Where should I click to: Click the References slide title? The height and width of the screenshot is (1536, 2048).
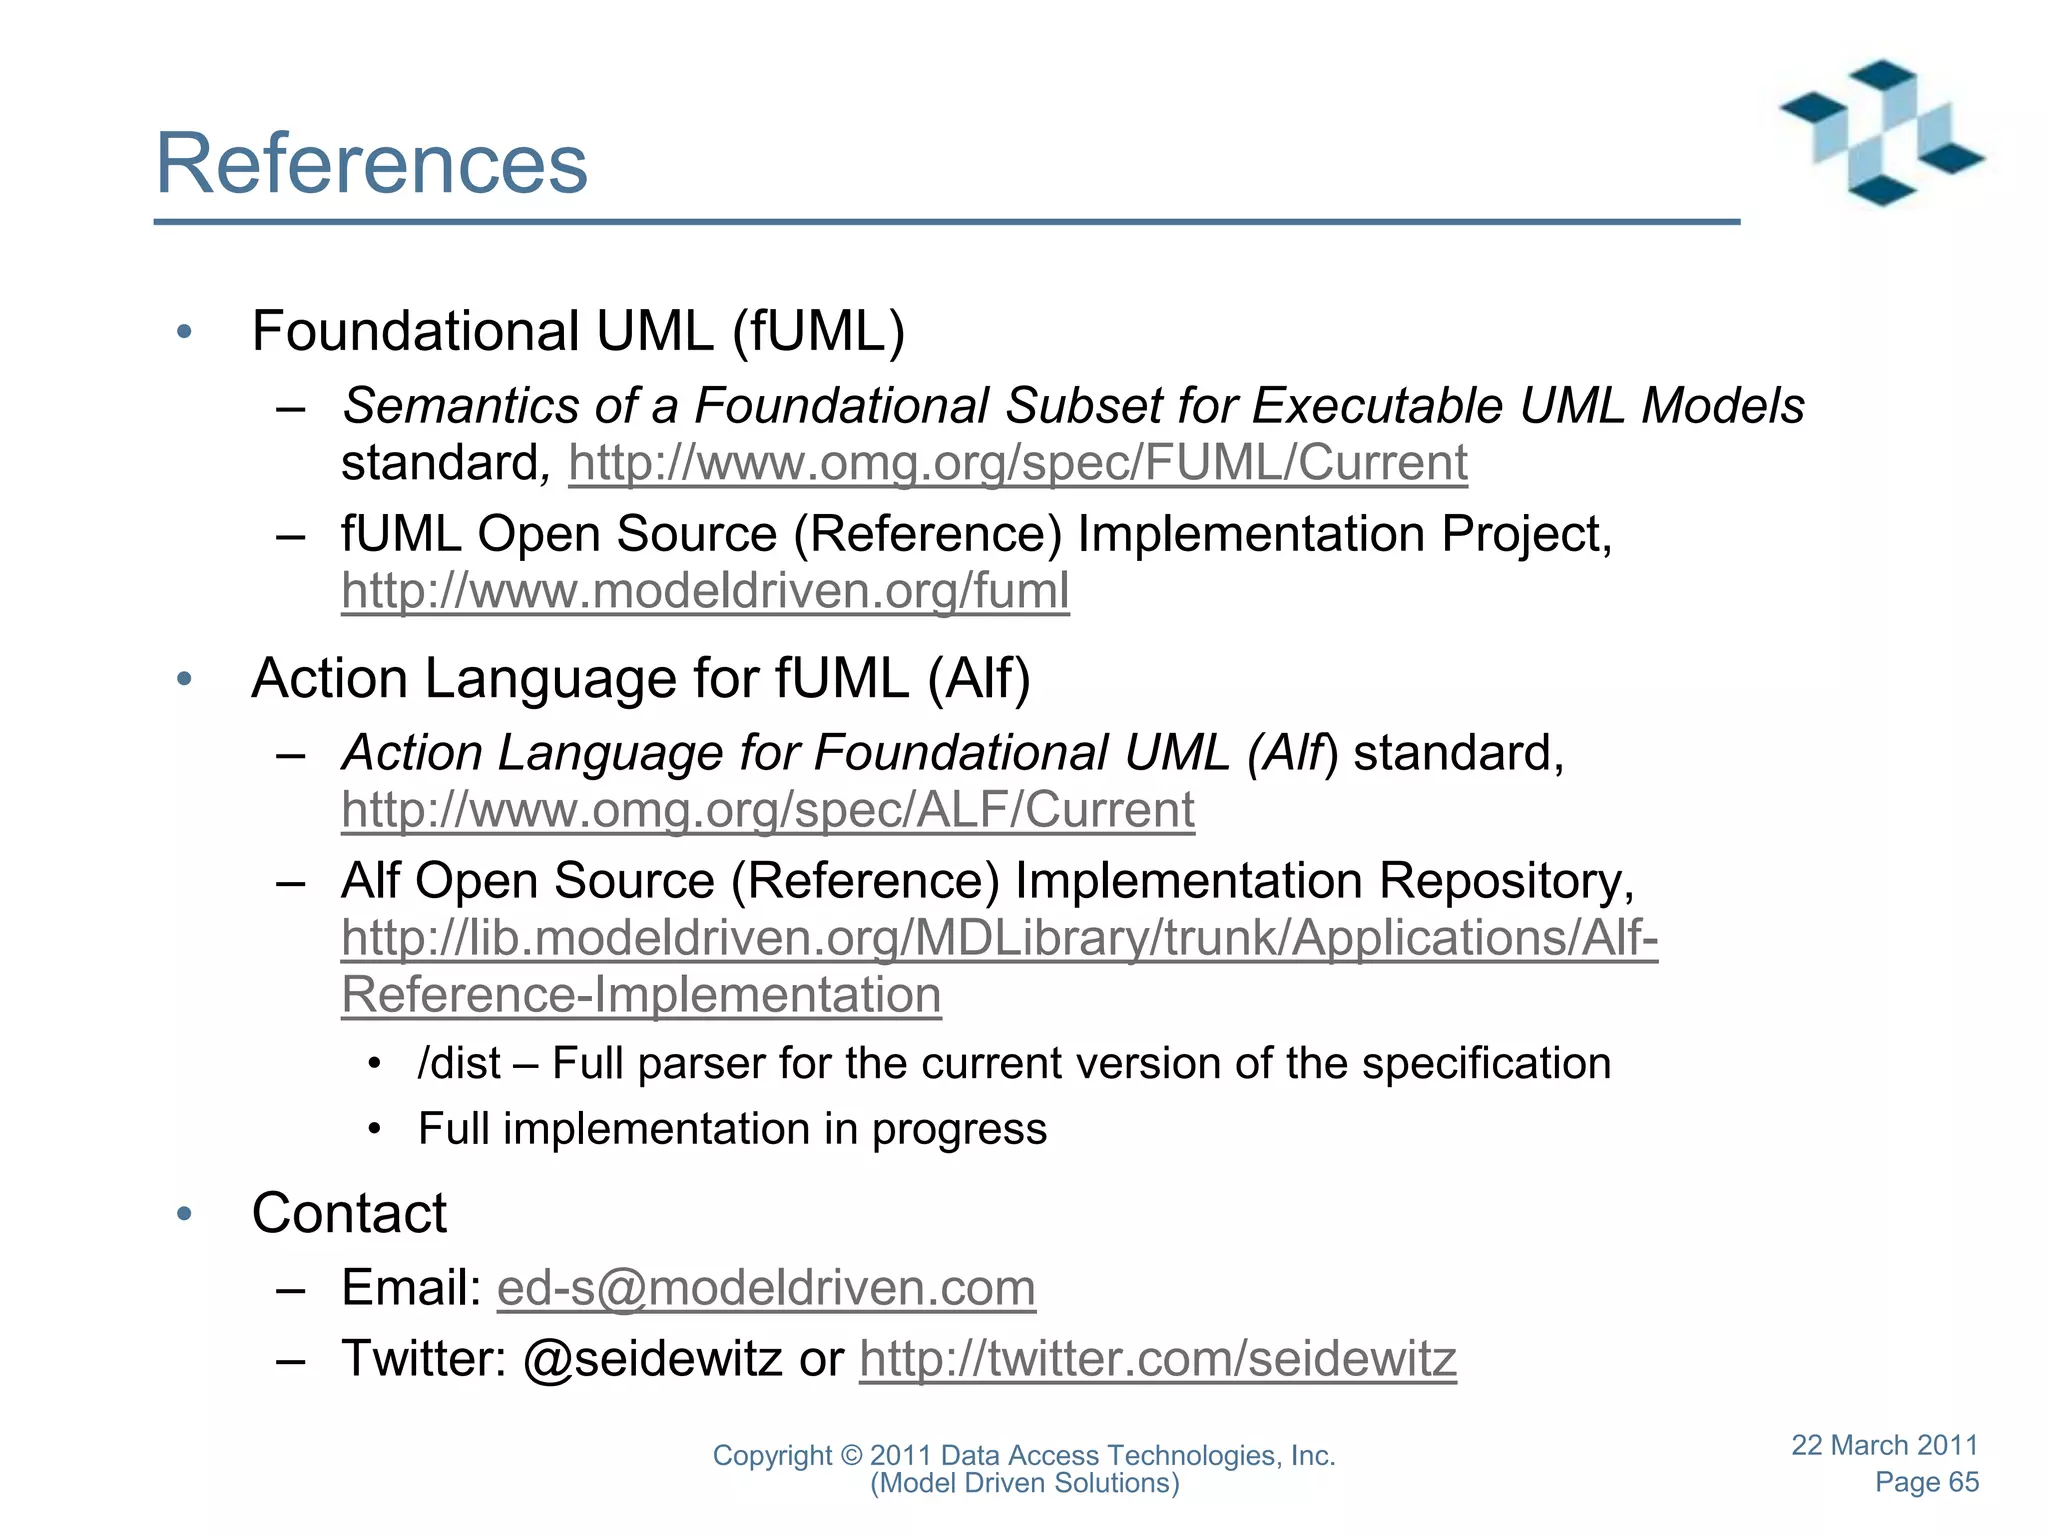(x=372, y=163)
